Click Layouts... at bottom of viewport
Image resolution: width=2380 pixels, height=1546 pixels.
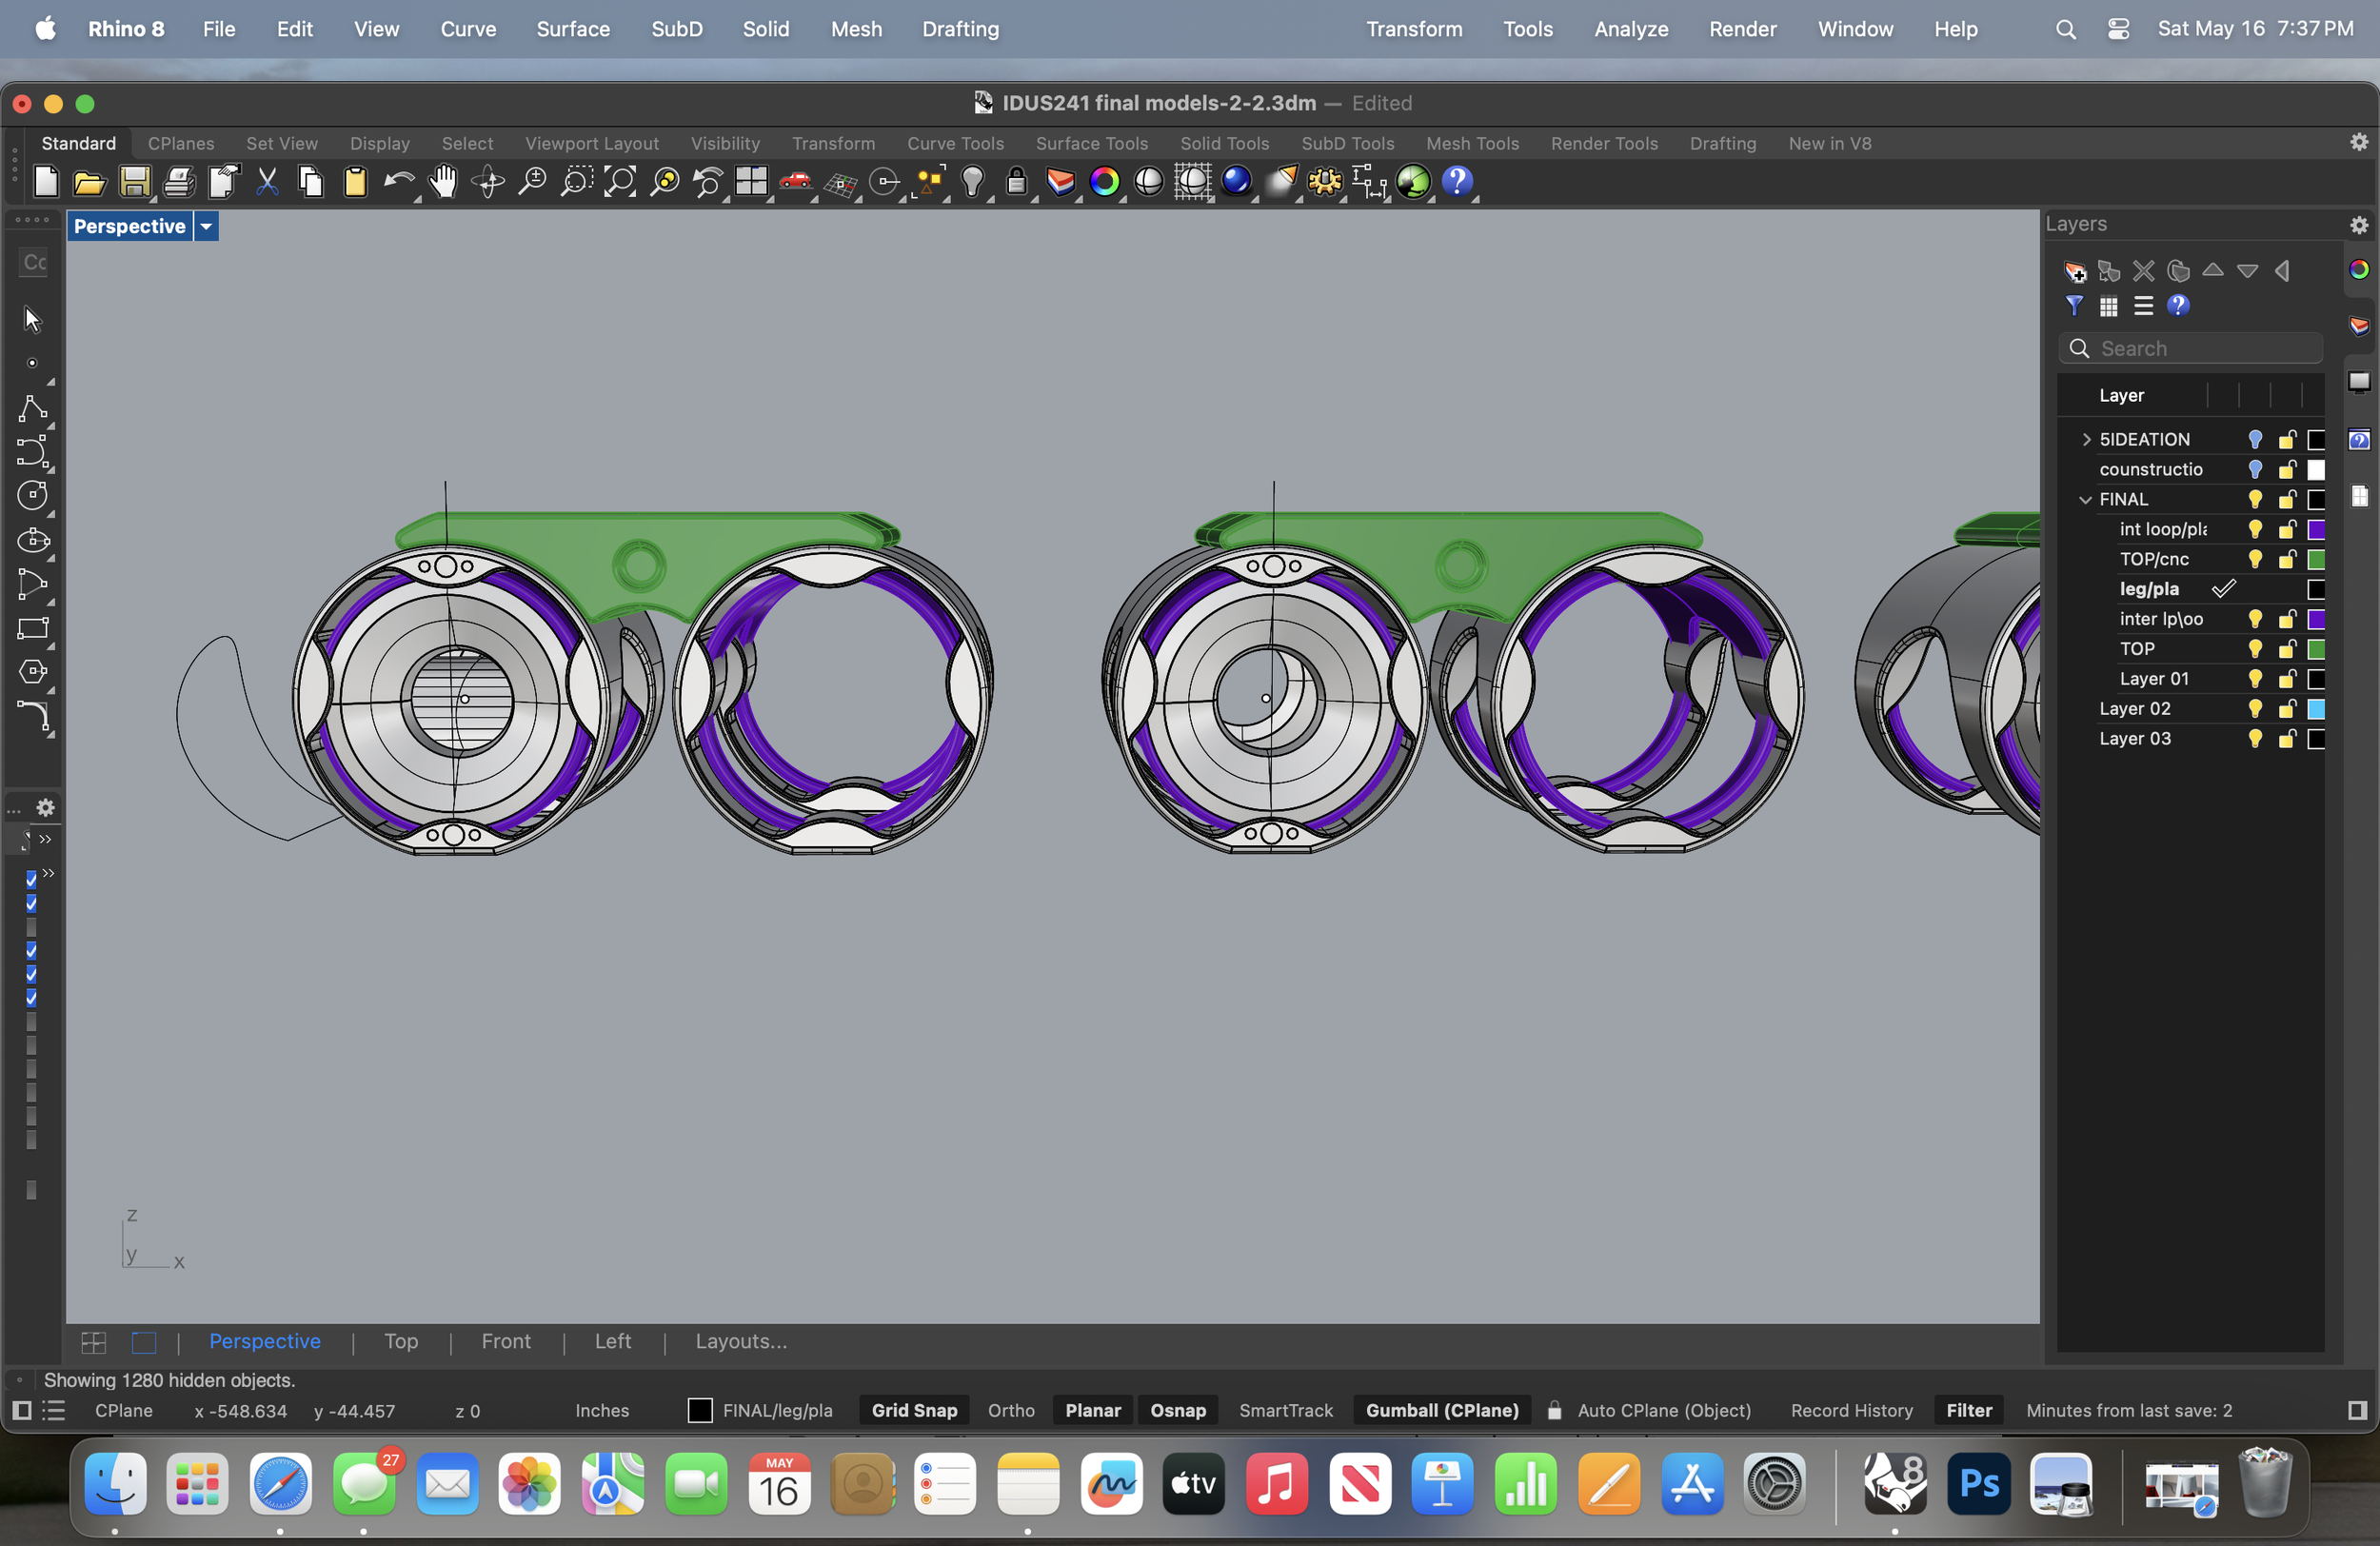[x=741, y=1342]
